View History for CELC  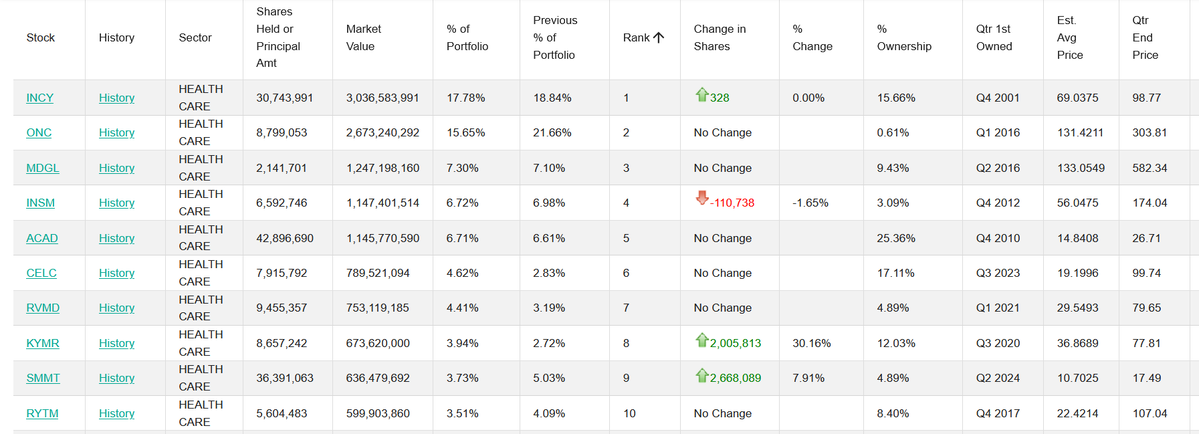116,274
